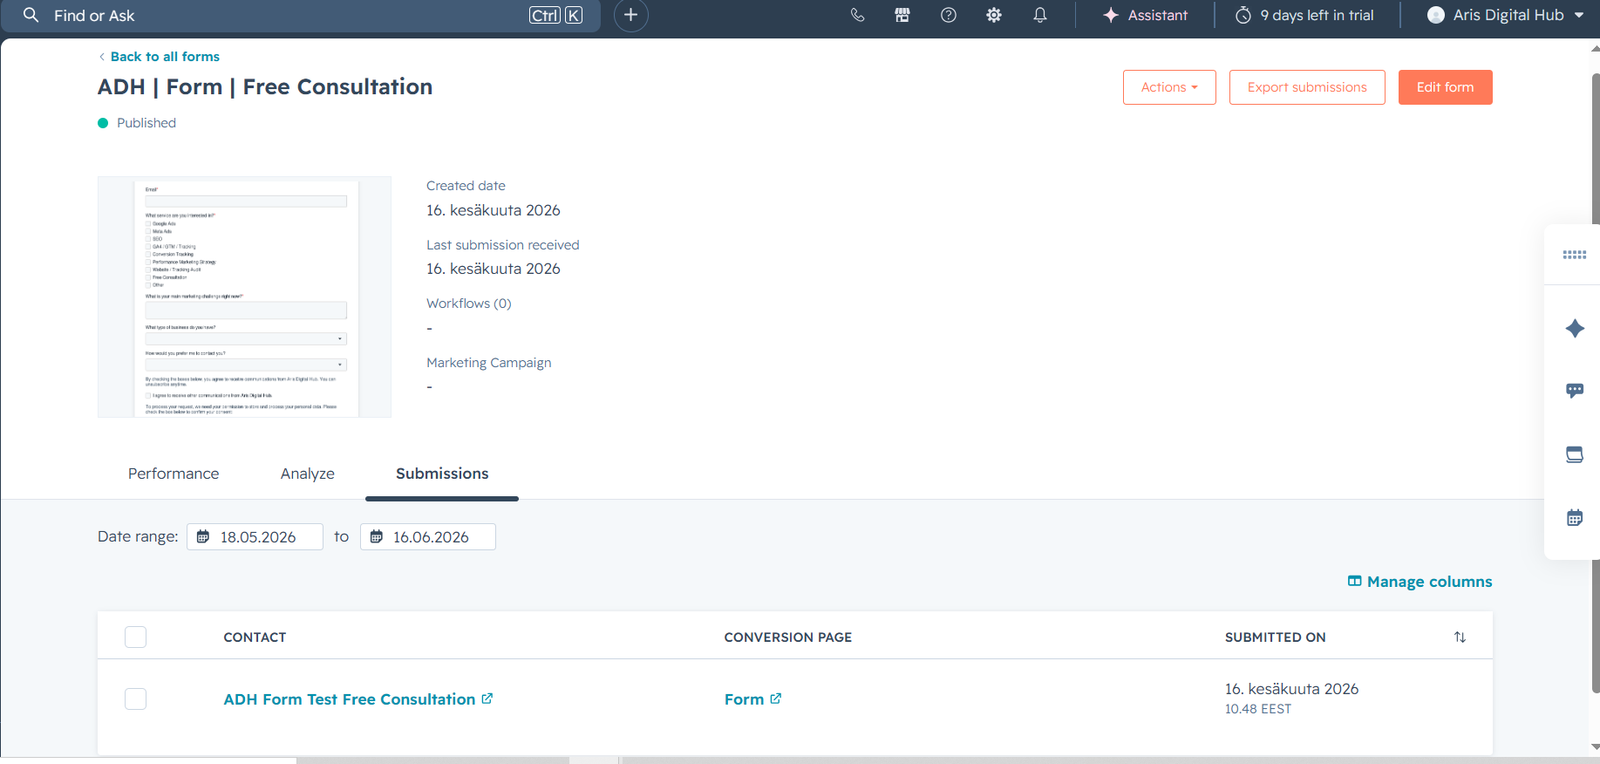1600x764 pixels.
Task: Open the form preview thumbnail
Action: (x=245, y=297)
